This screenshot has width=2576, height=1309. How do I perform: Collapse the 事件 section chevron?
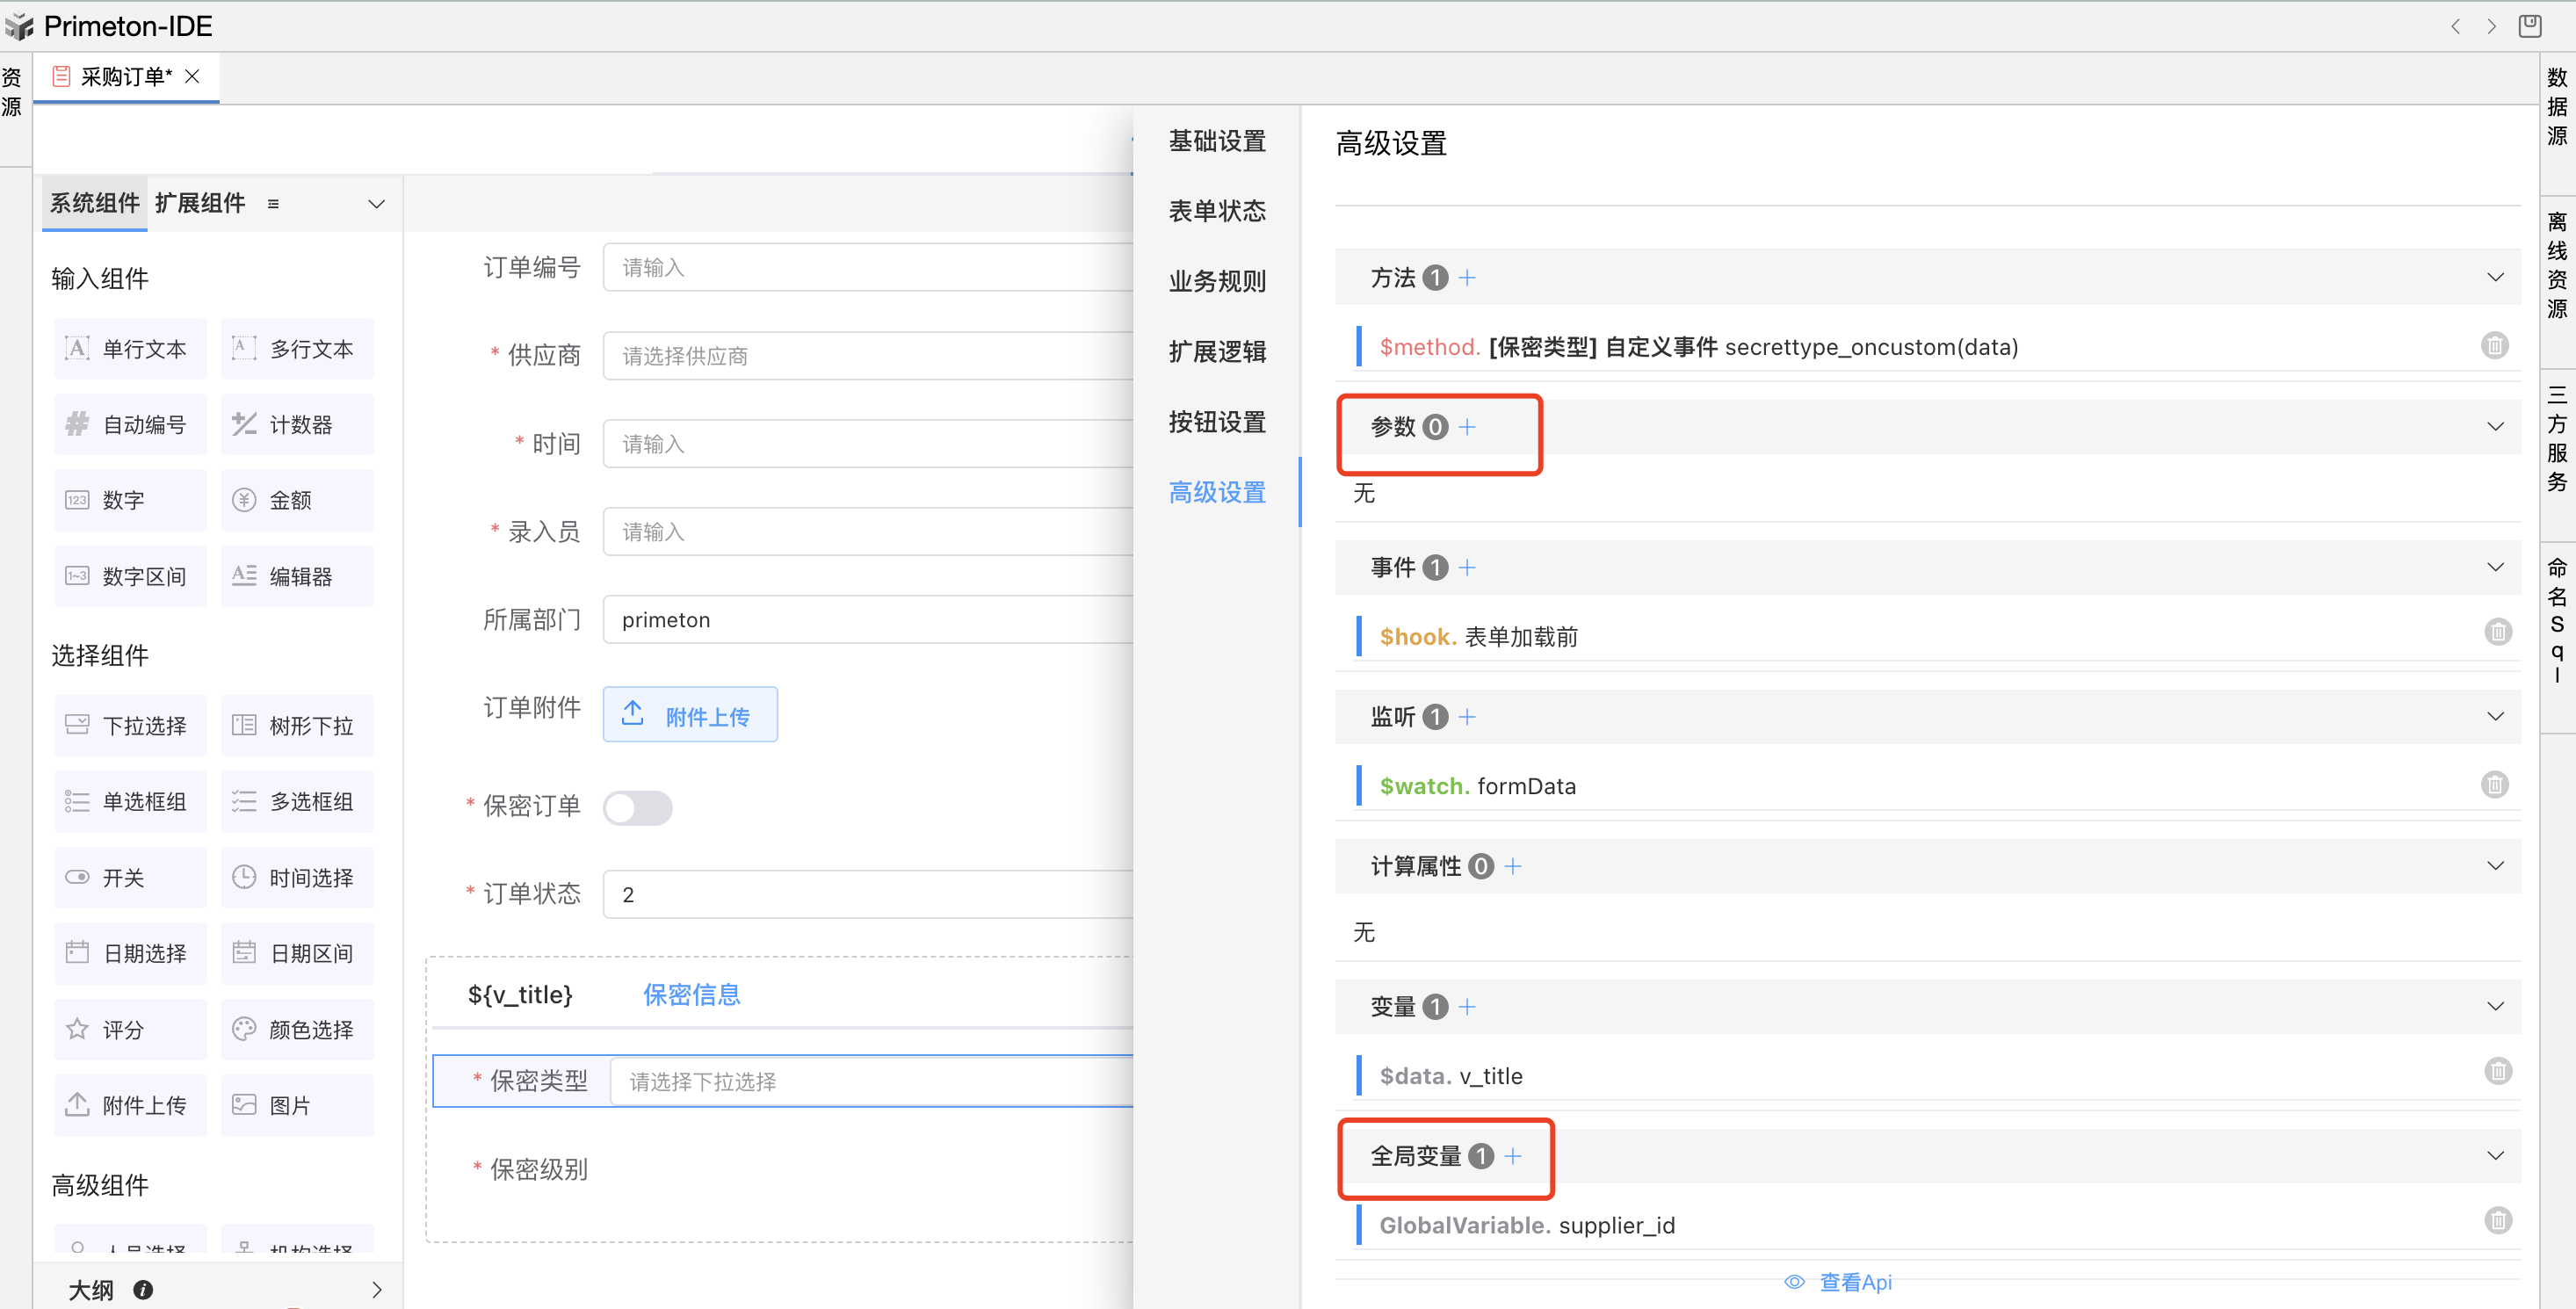pos(2495,567)
